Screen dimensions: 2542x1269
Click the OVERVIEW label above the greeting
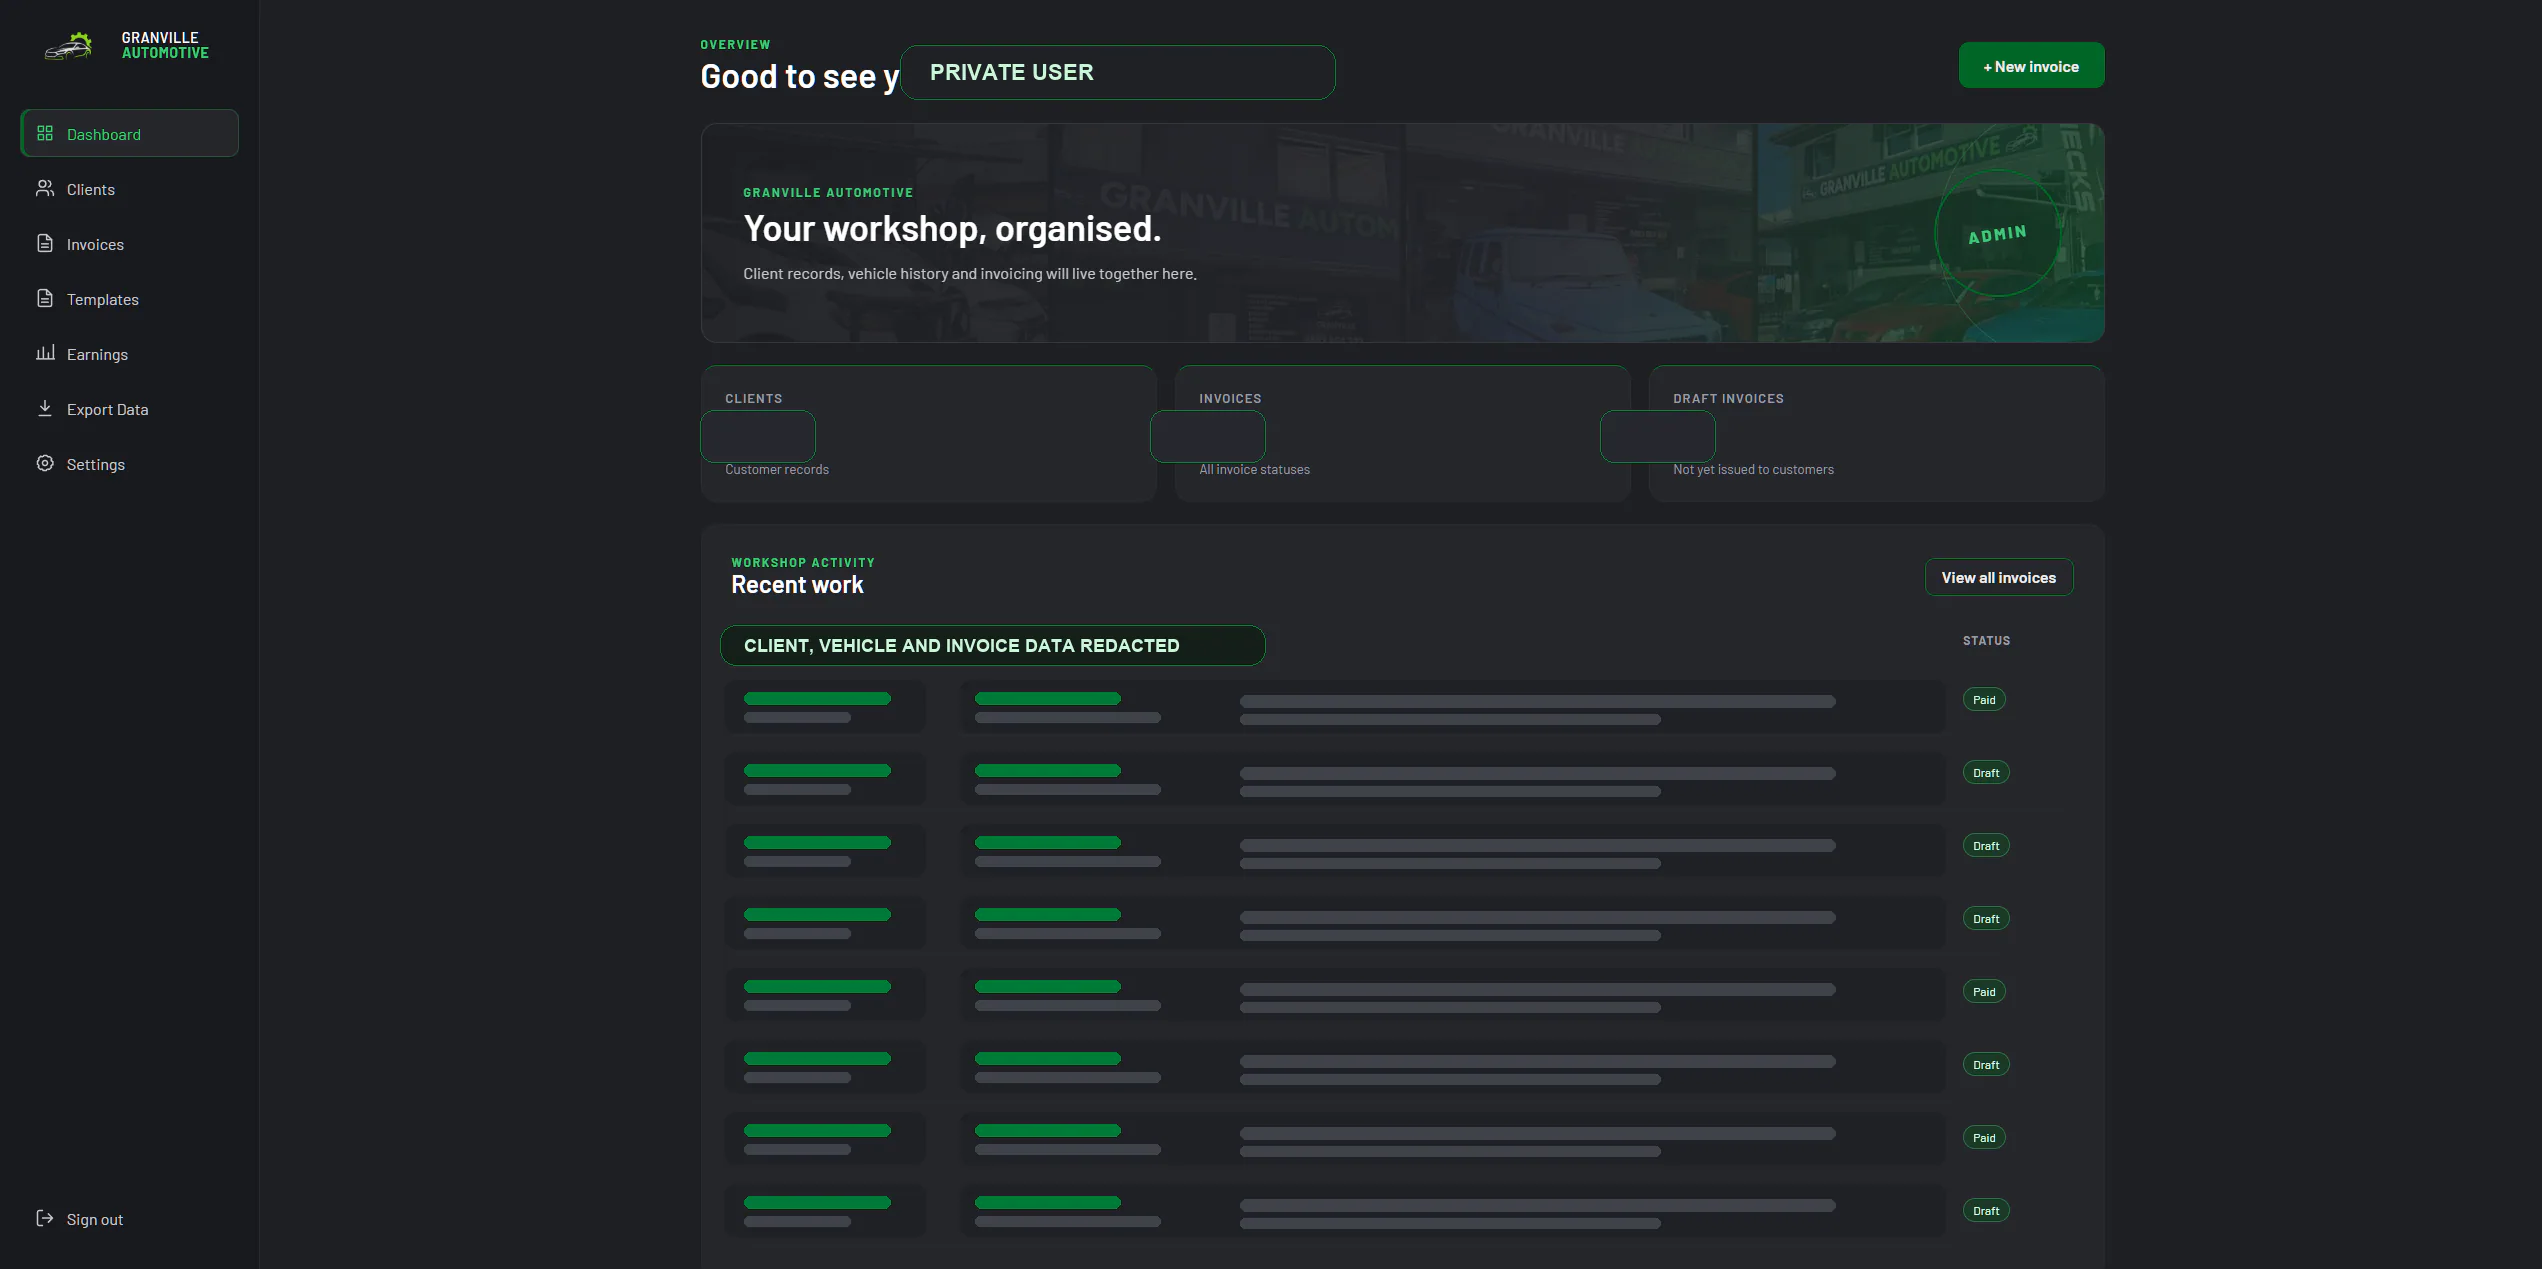[735, 45]
